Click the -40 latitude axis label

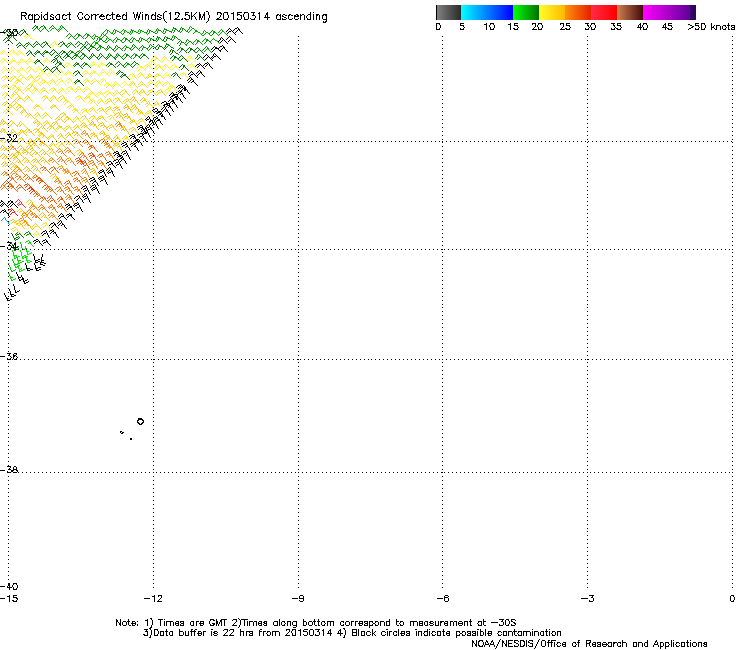pyautogui.click(x=9, y=586)
